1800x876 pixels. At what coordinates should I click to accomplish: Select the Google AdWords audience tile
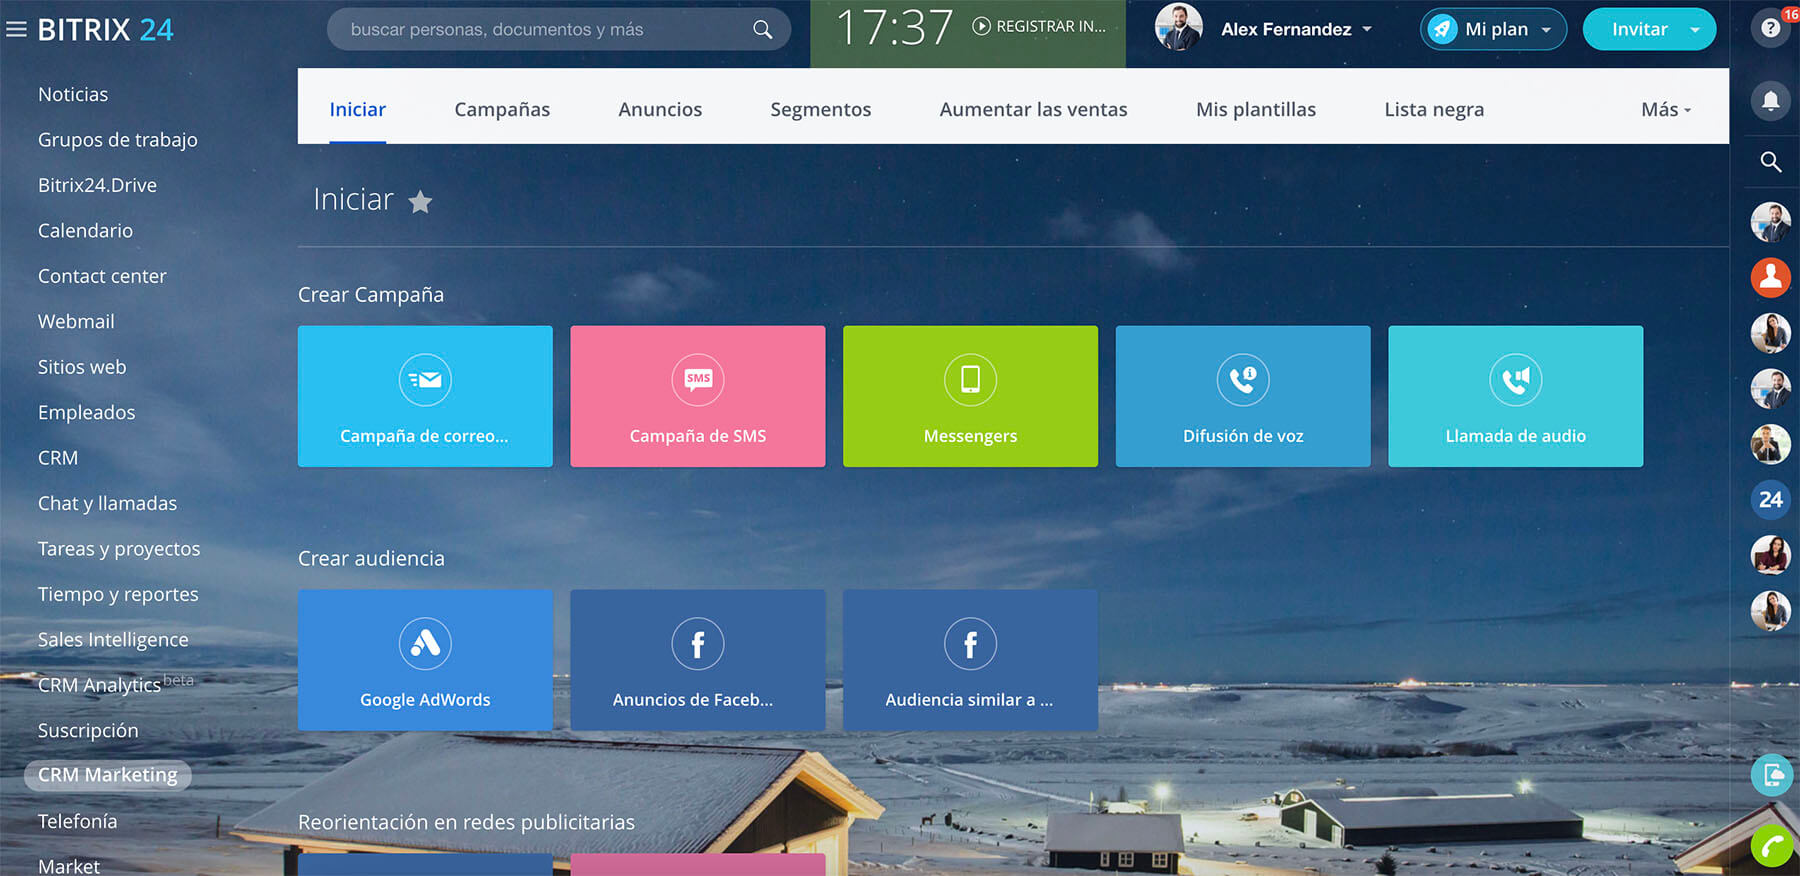pos(425,660)
